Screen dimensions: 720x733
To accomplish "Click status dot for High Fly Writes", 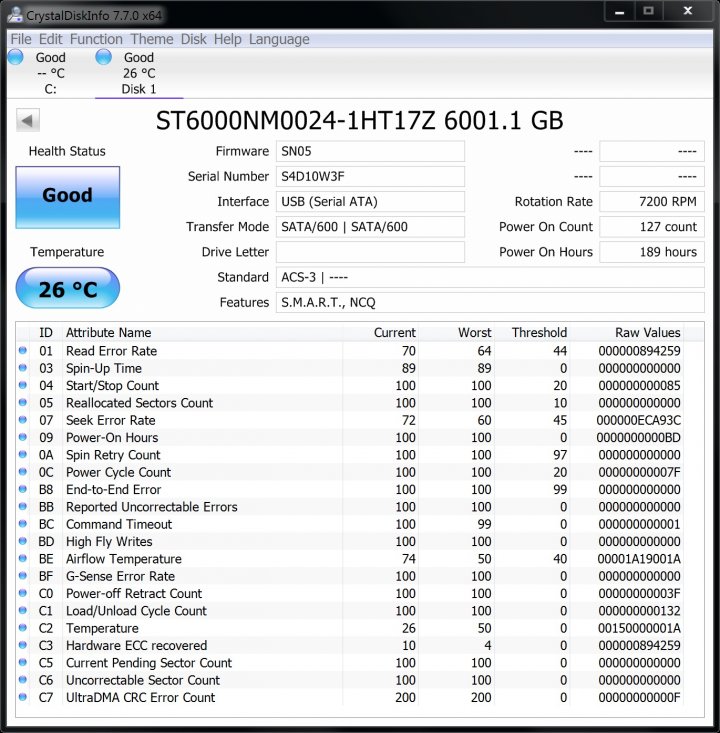I will click(x=22, y=540).
